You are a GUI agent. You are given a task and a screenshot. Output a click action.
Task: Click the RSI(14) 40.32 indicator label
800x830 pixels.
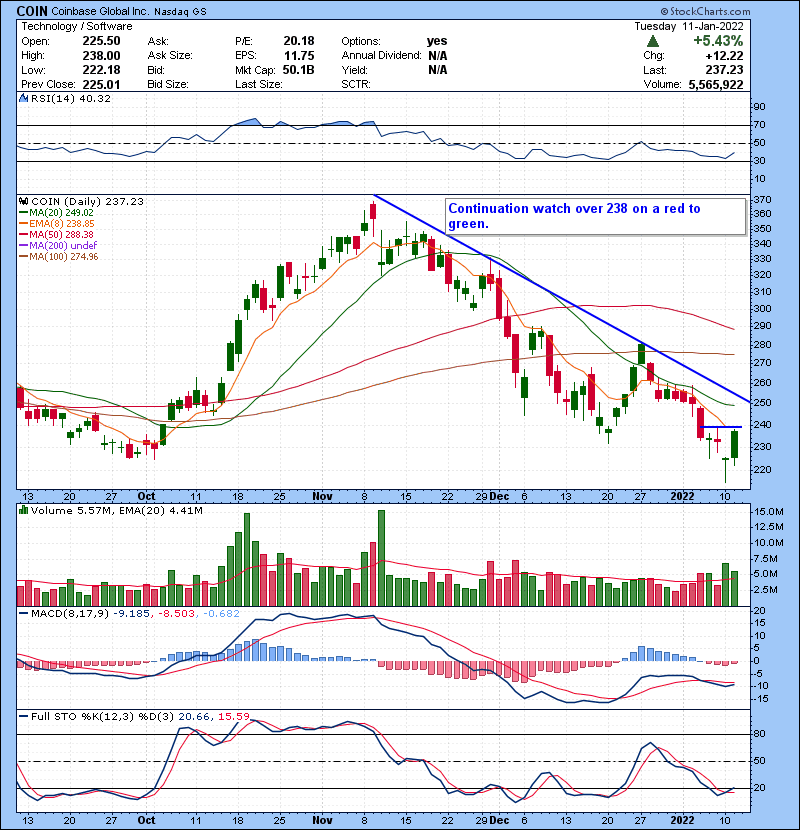(71, 98)
